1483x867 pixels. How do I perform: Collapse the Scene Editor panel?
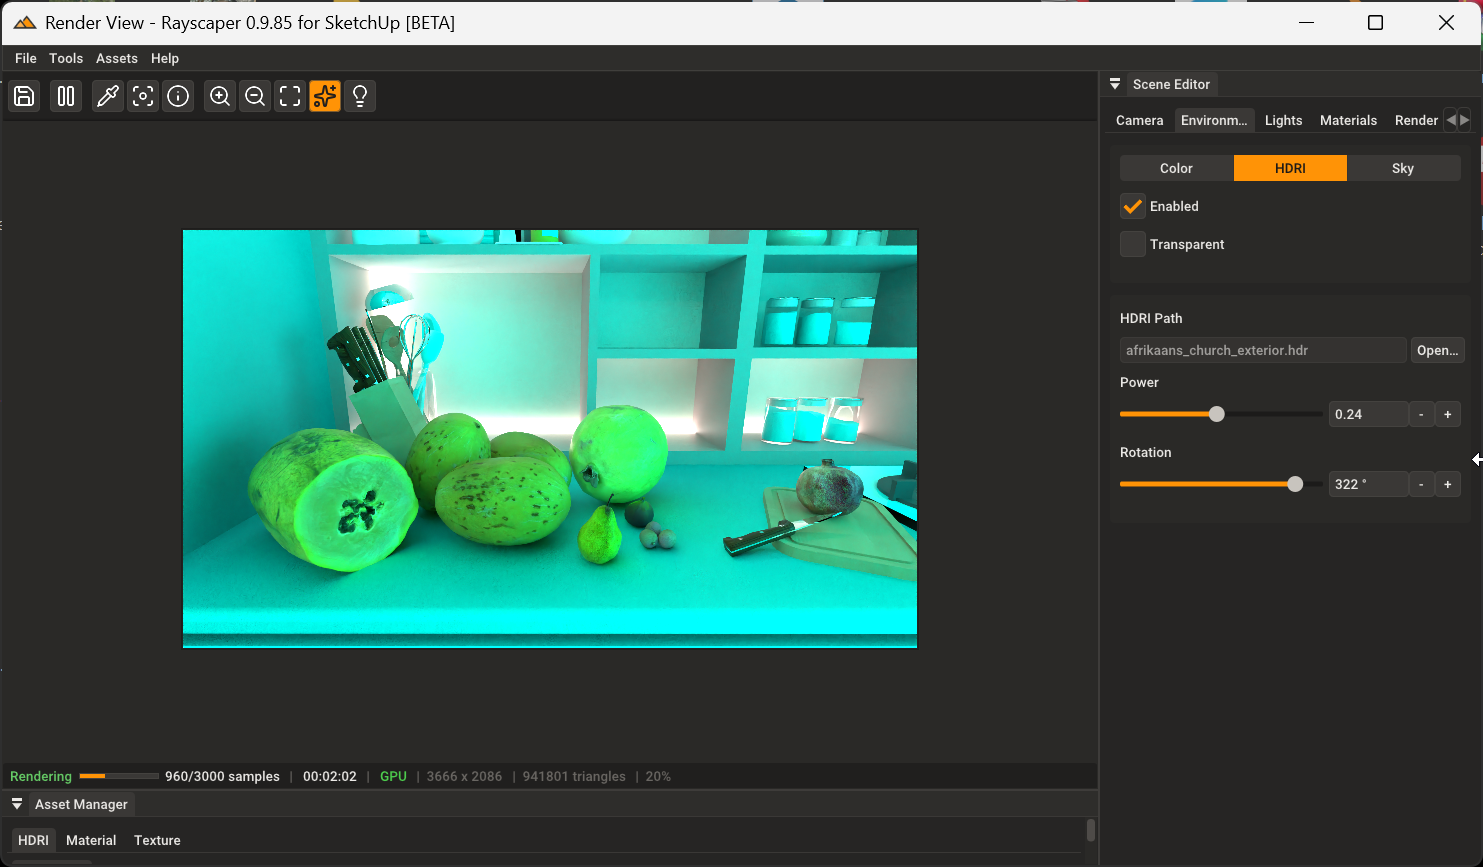tap(1115, 84)
